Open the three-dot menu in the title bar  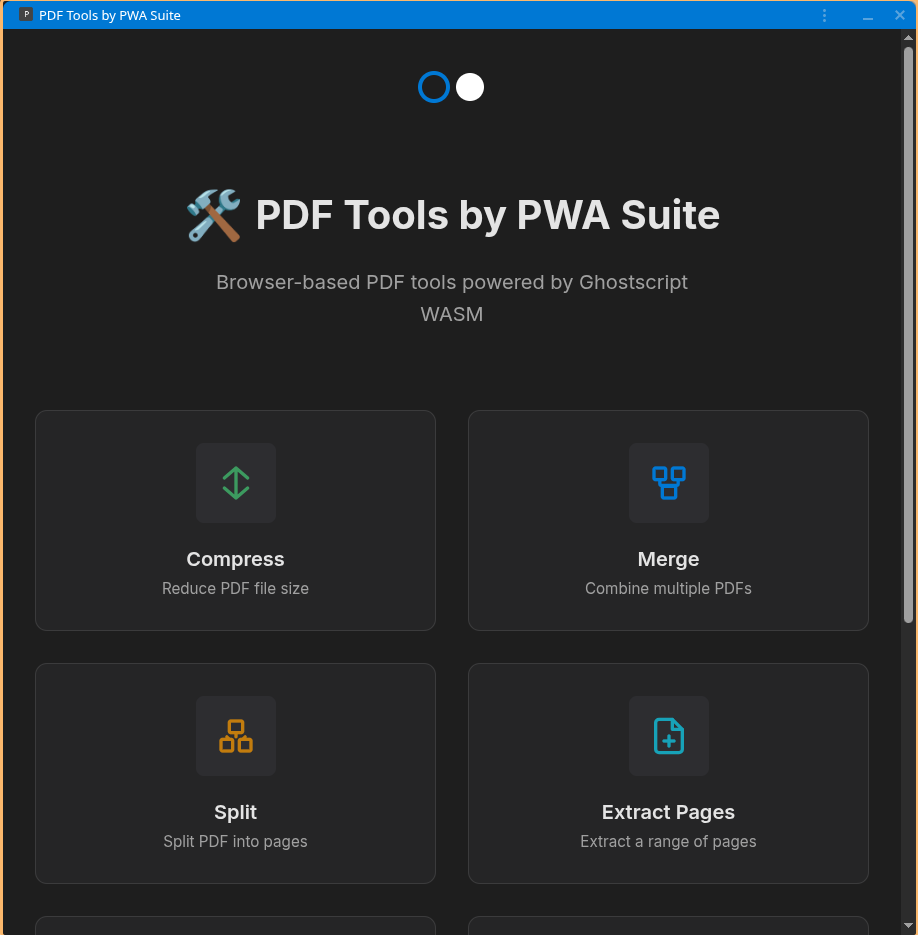[x=823, y=15]
